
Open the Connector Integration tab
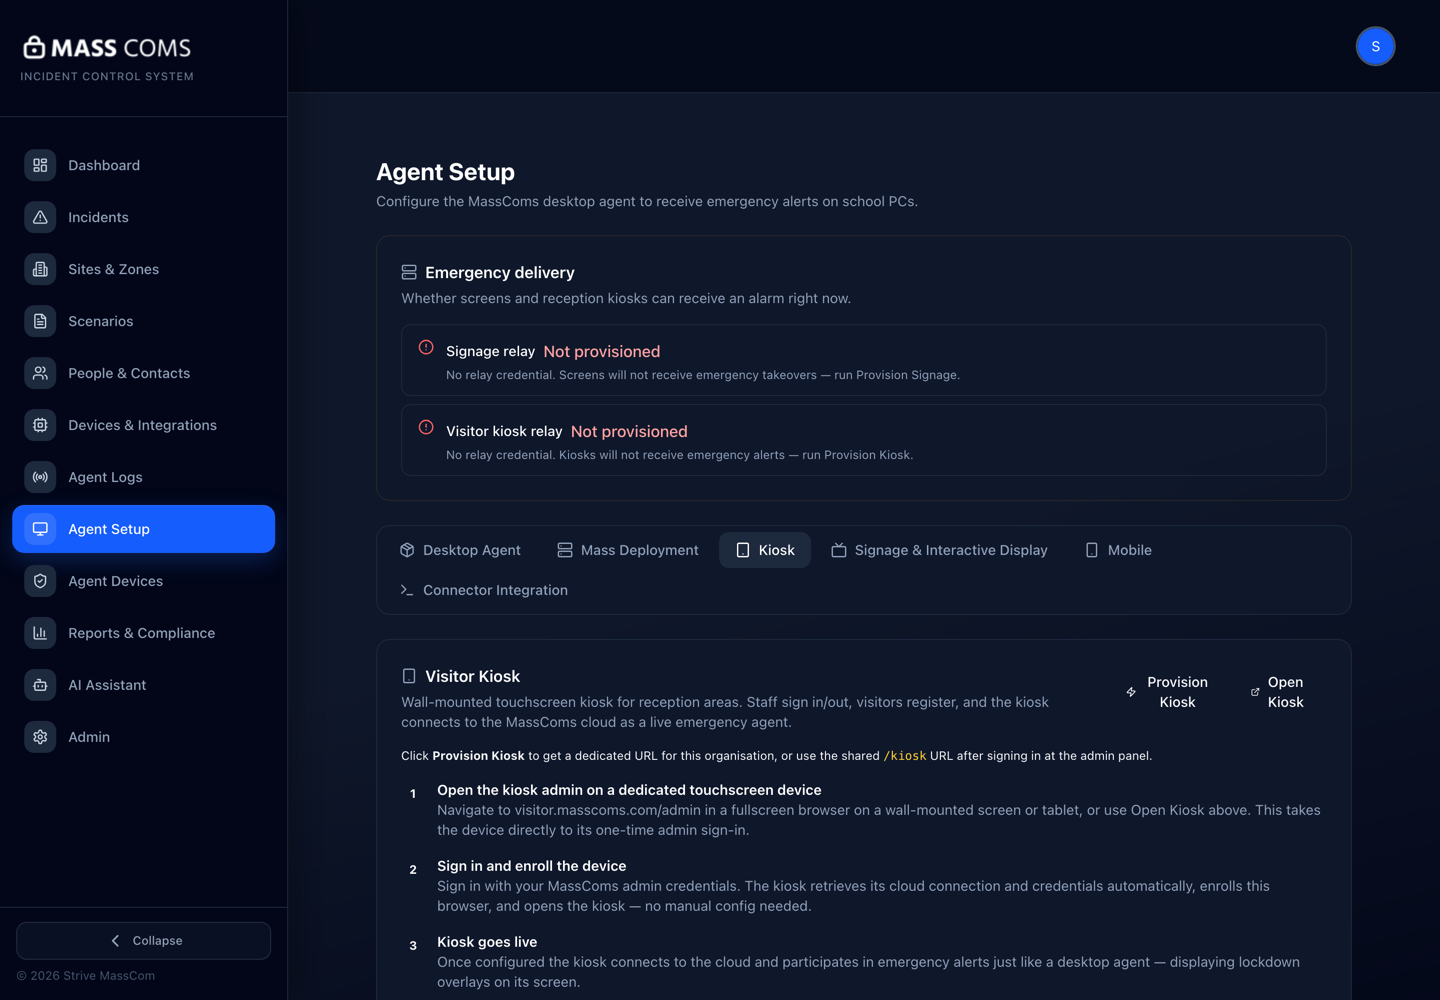[484, 590]
